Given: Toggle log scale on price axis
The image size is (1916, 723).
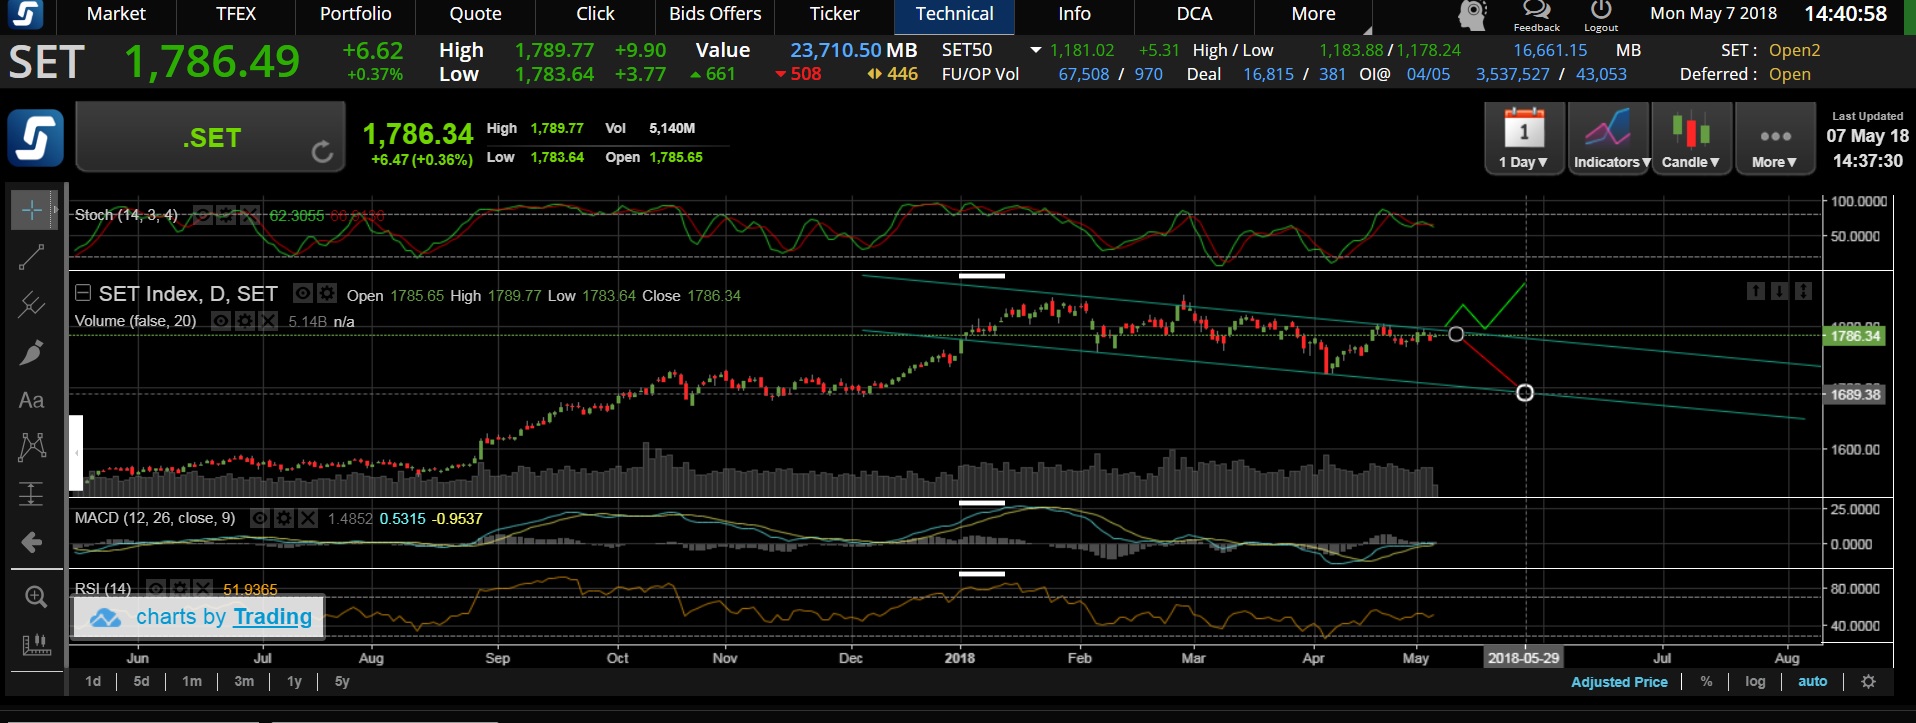Looking at the screenshot, I should pos(1755,681).
